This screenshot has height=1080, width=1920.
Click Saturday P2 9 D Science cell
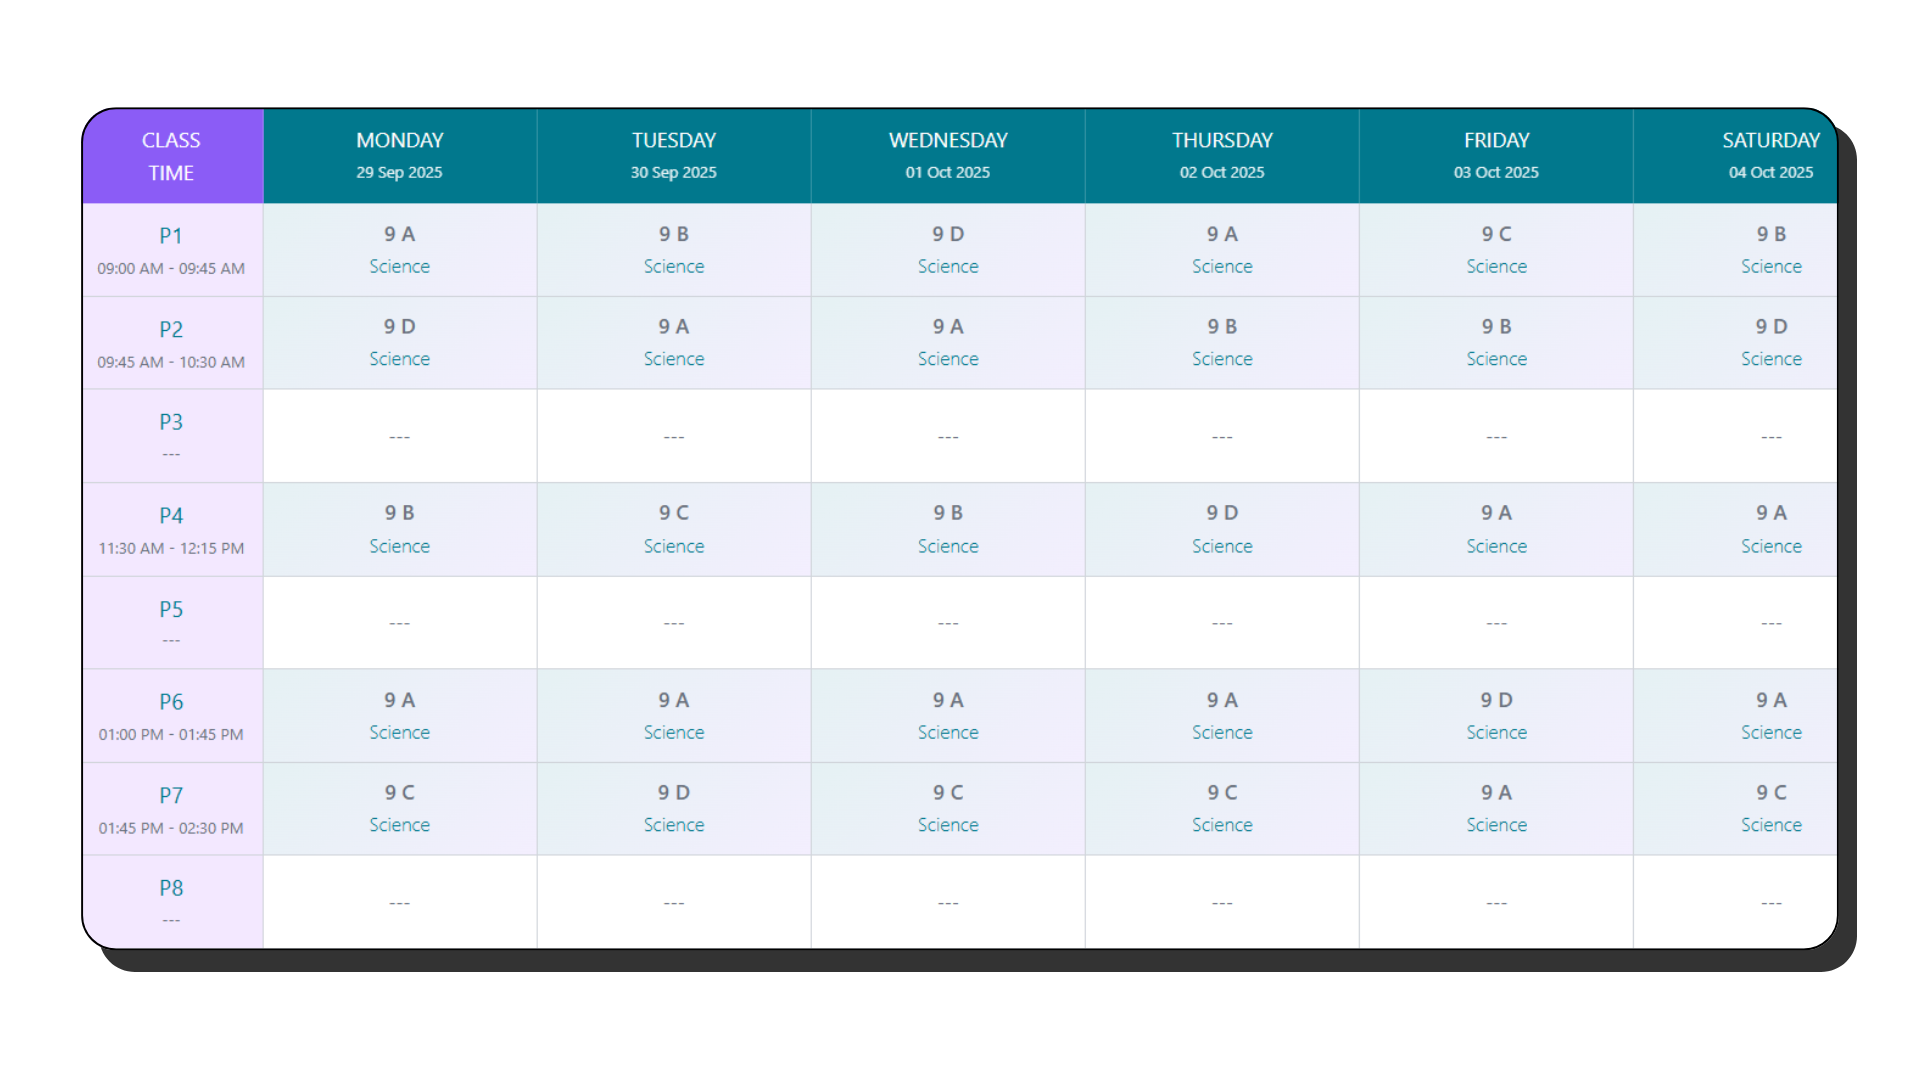tap(1769, 342)
